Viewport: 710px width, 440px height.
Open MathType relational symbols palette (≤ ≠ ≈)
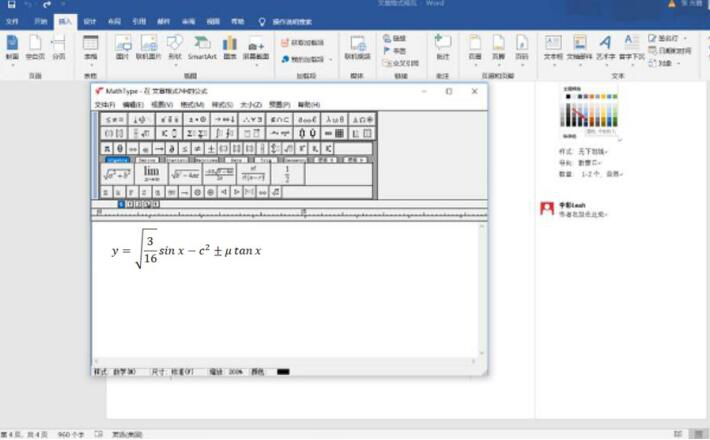click(x=114, y=120)
